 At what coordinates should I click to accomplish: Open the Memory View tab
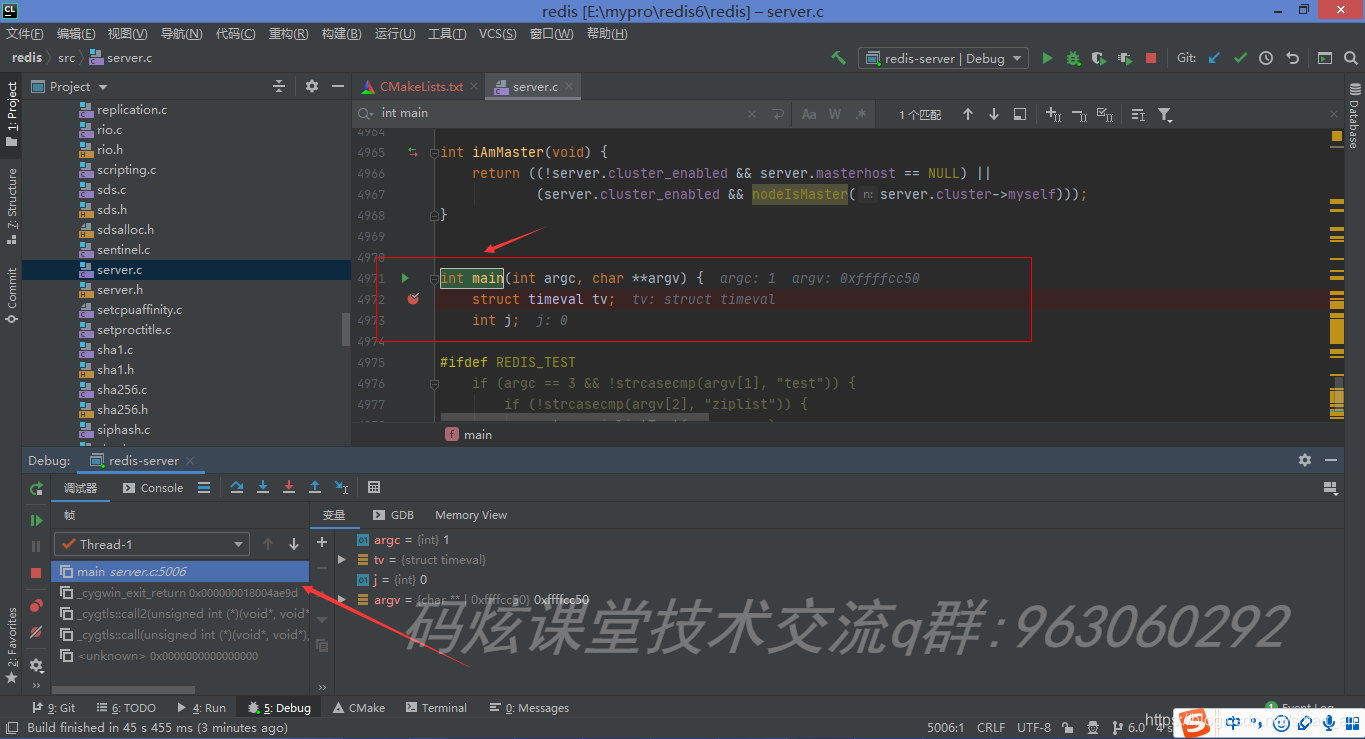click(x=471, y=515)
